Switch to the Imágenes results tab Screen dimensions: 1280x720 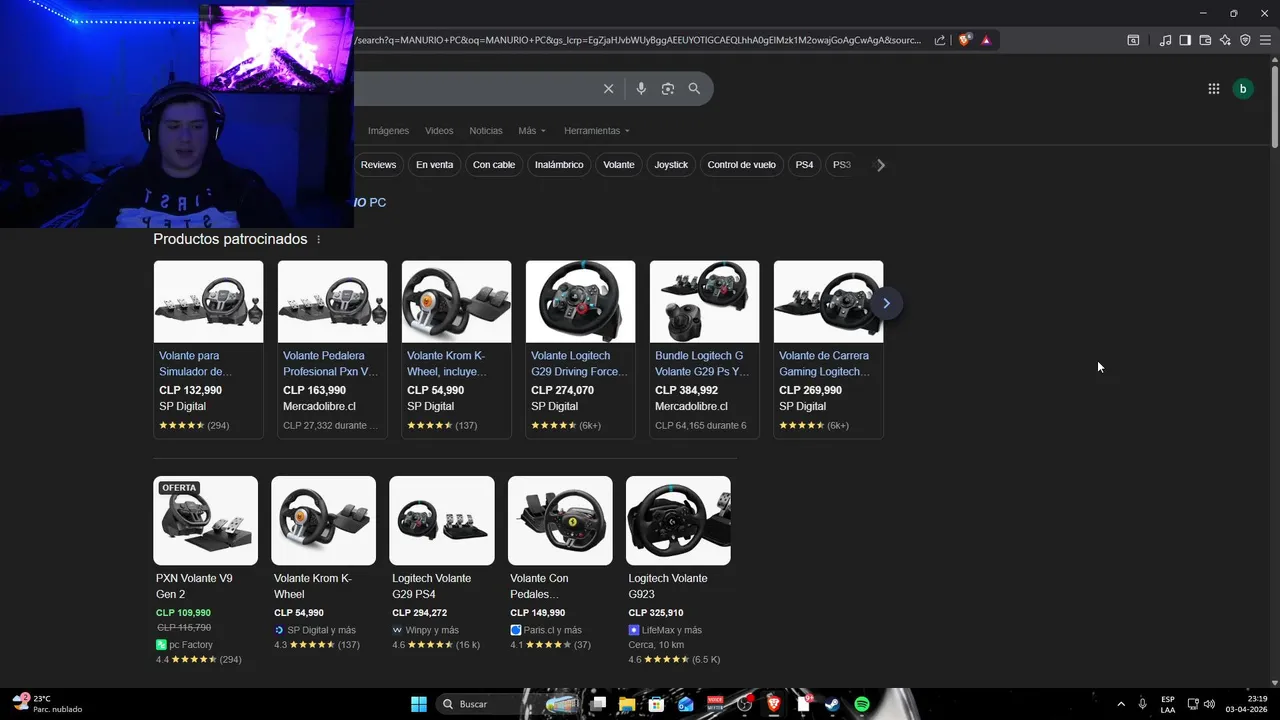click(x=388, y=131)
